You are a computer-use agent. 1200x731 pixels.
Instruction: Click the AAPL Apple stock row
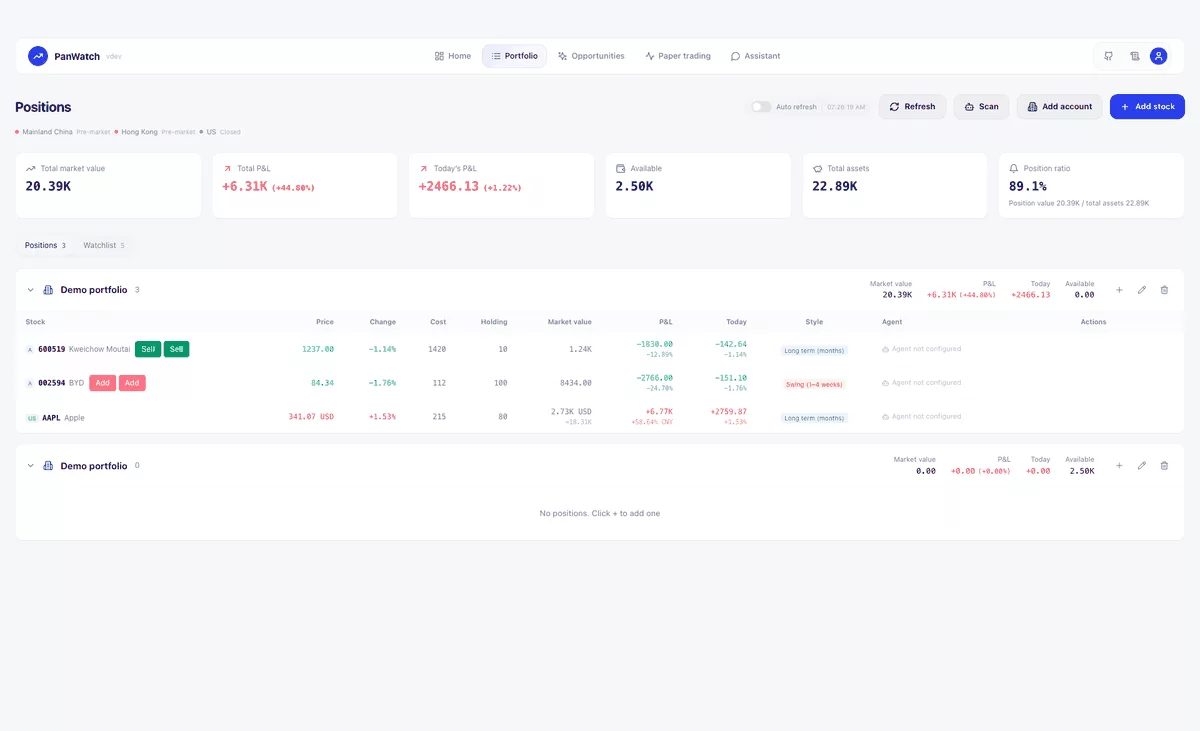(x=600, y=417)
